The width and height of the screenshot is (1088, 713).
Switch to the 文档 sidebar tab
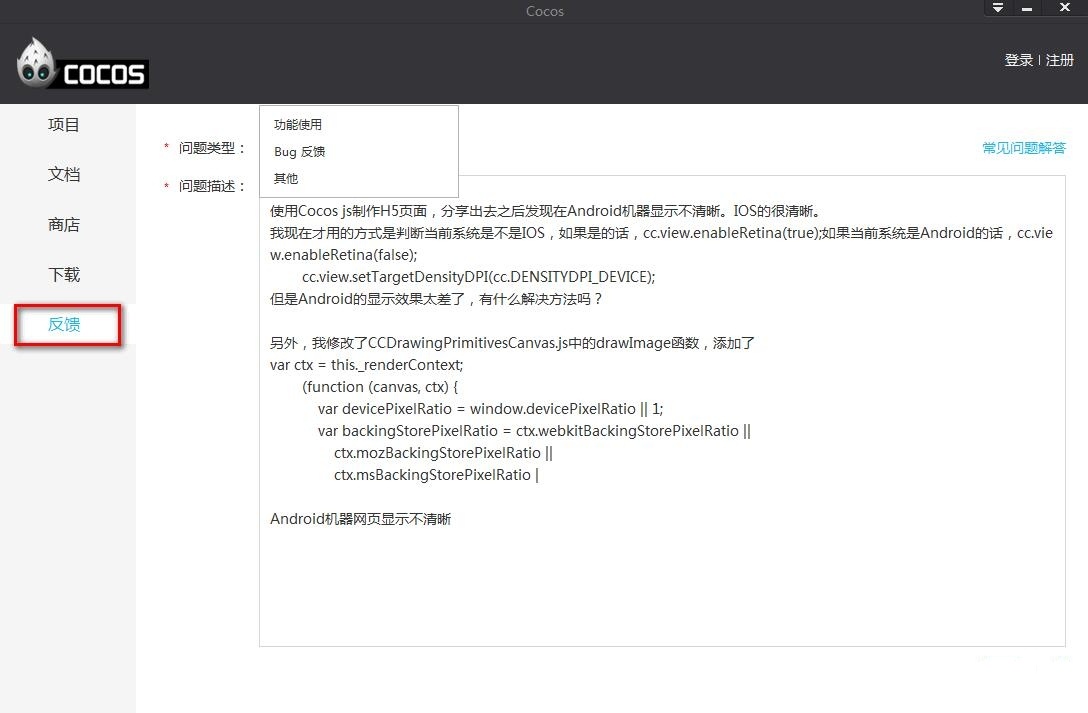(x=64, y=175)
